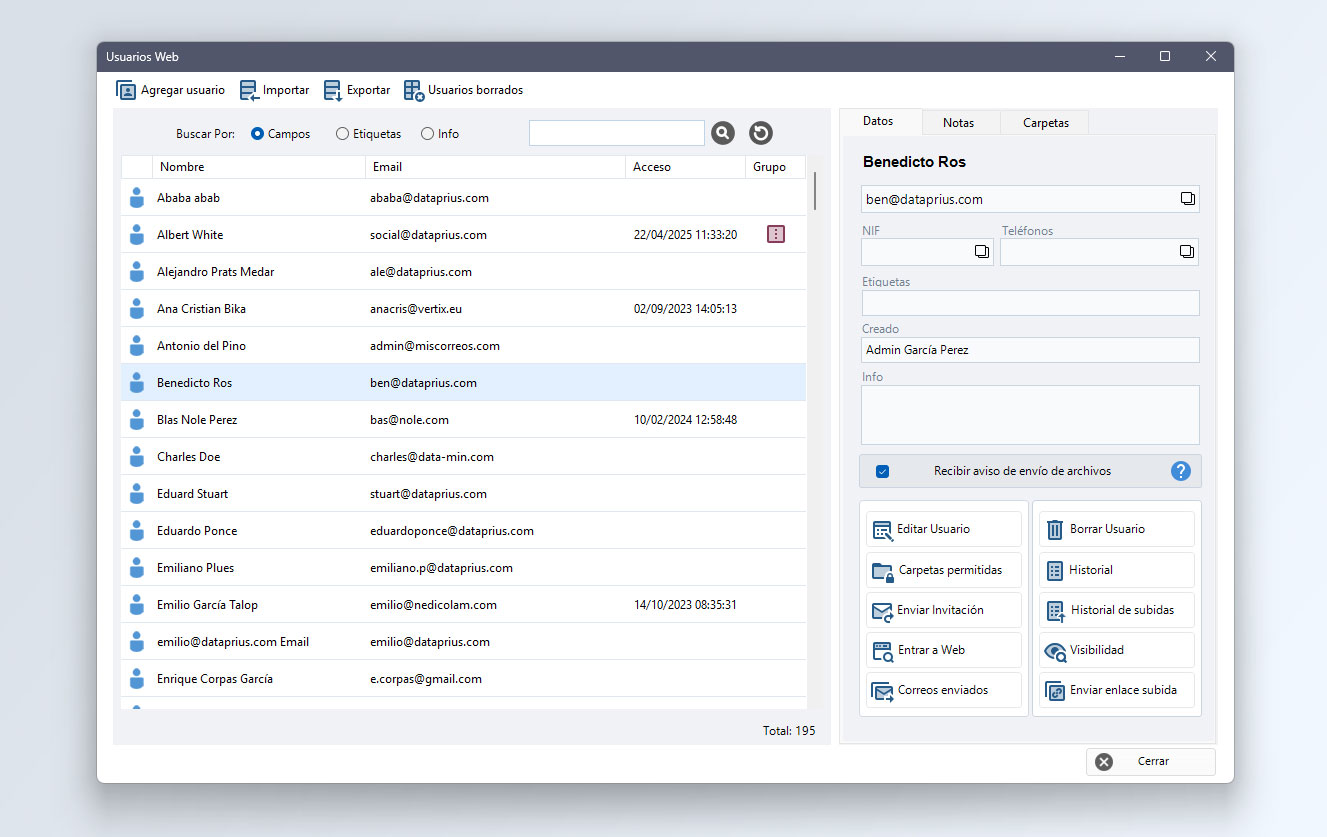The image size is (1327, 837).
Task: Select the emilio@dataprius.com Email name row
Action: [x=463, y=642]
